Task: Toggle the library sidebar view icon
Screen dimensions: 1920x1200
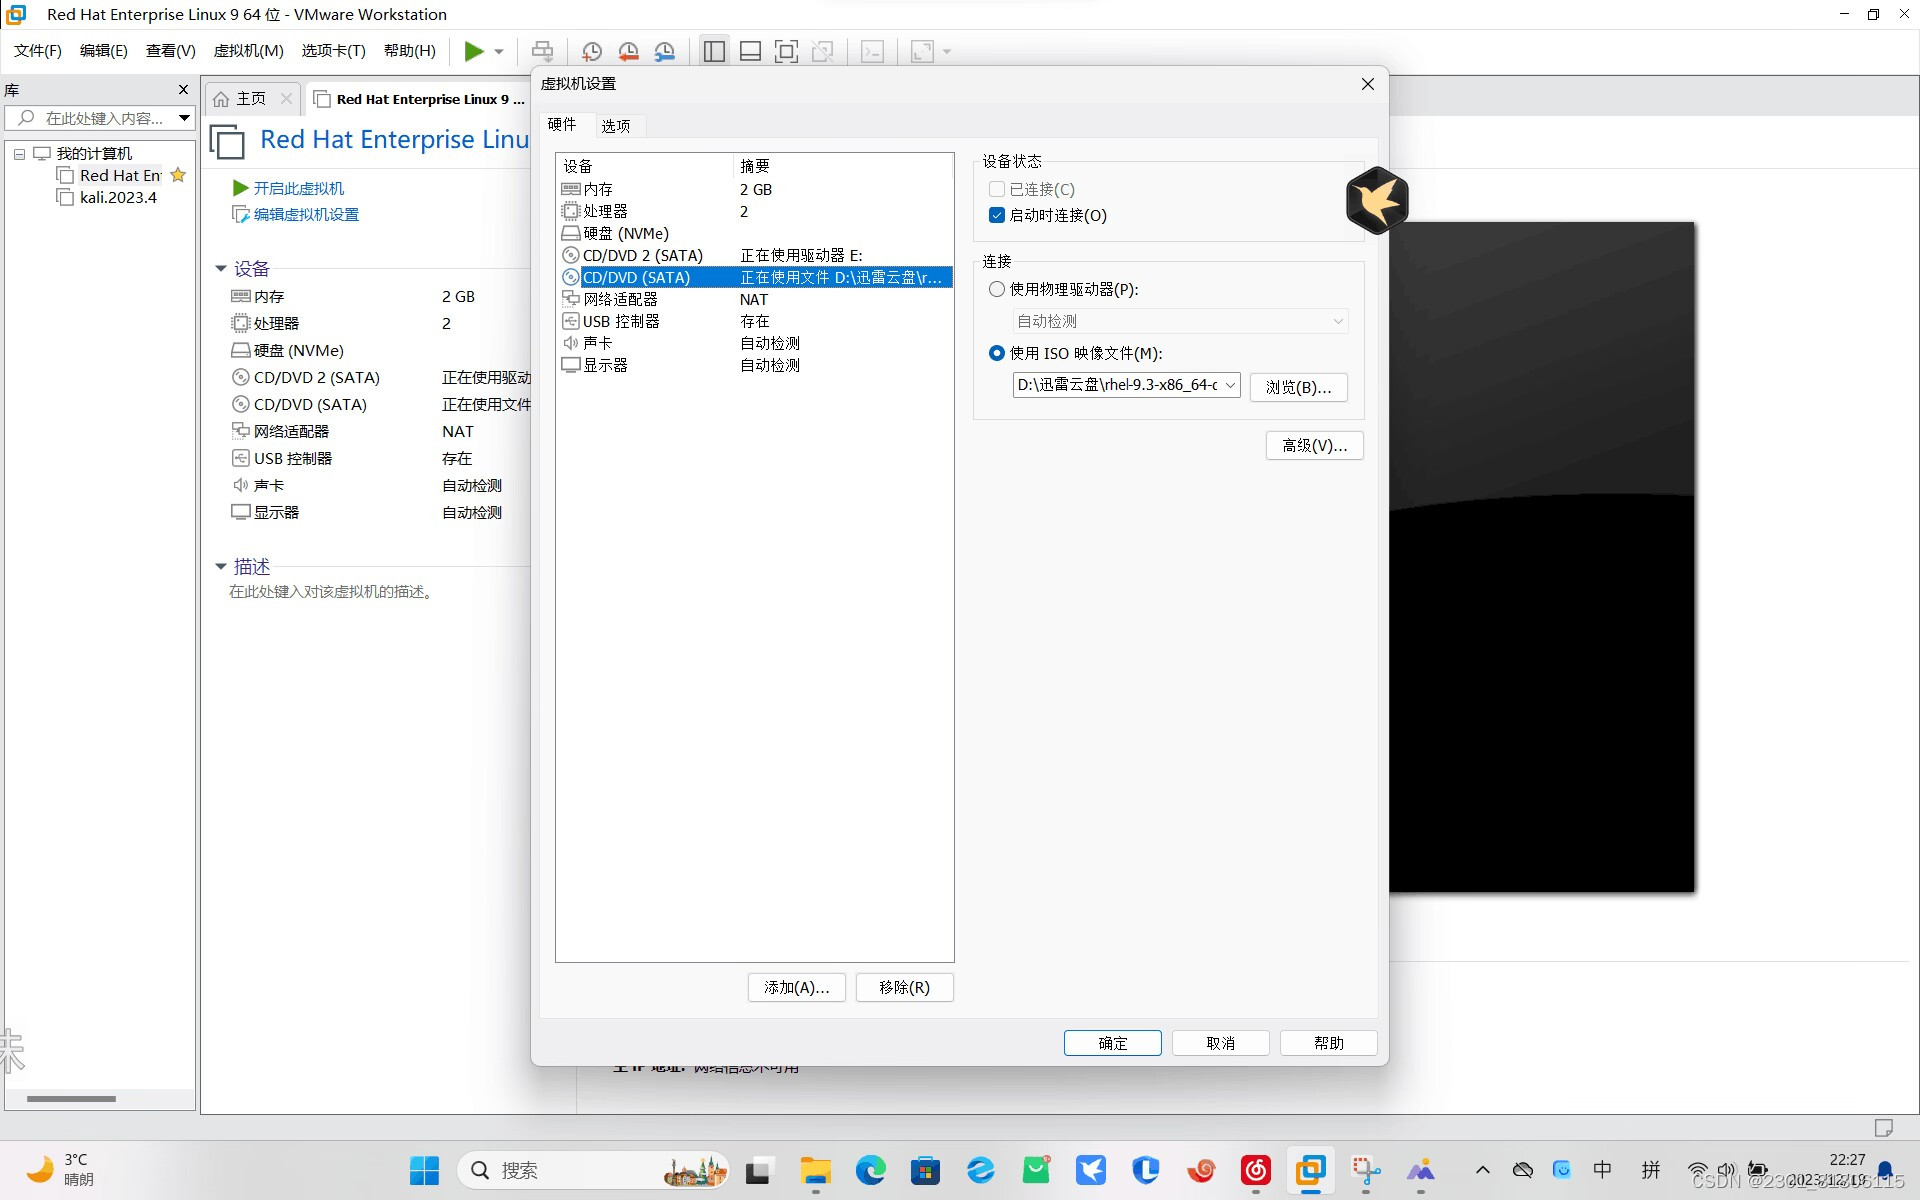Action: [714, 51]
